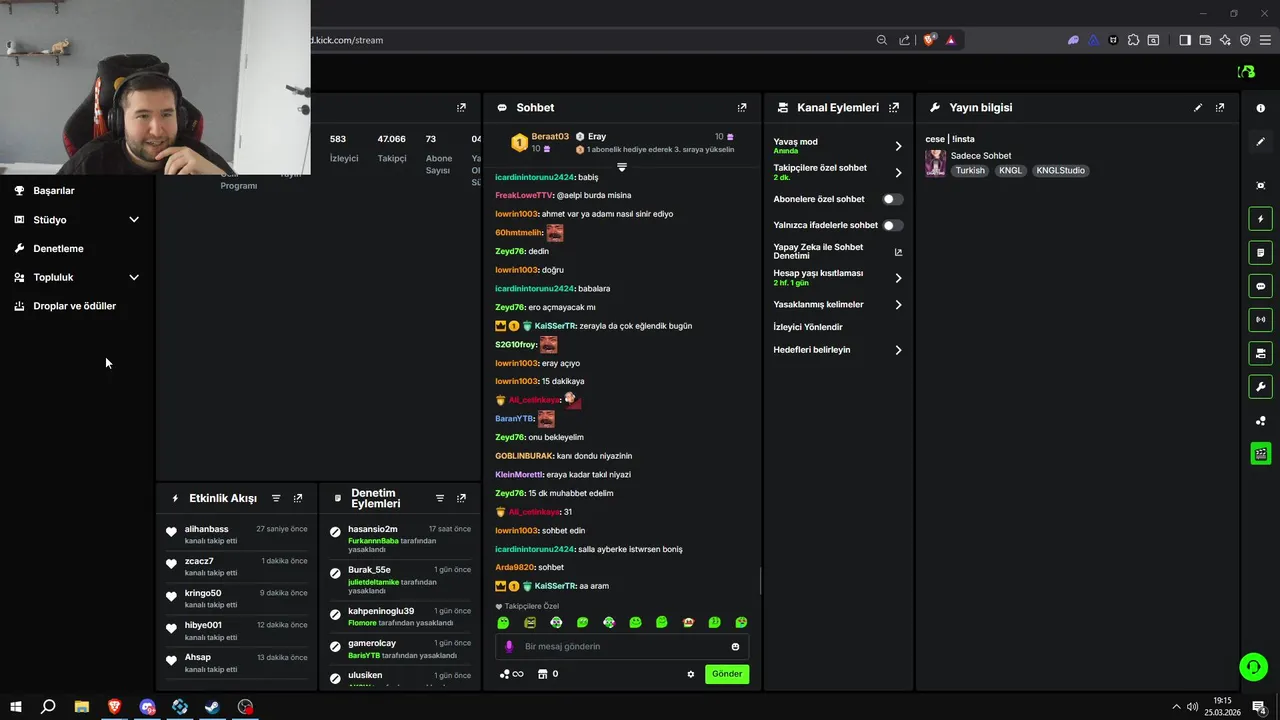Open Hedefleri belirleyin arrow
This screenshot has height=720, width=1280.
coord(898,350)
